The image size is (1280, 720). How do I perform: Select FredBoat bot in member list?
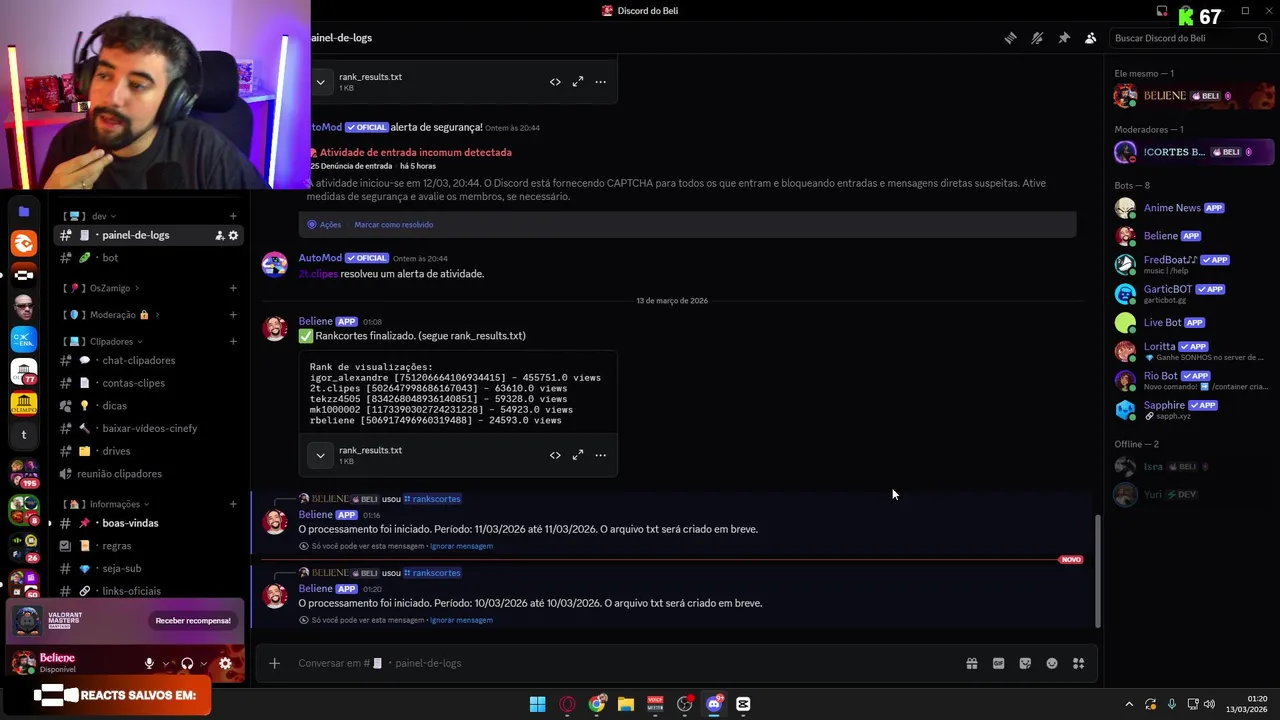[x=1193, y=264]
